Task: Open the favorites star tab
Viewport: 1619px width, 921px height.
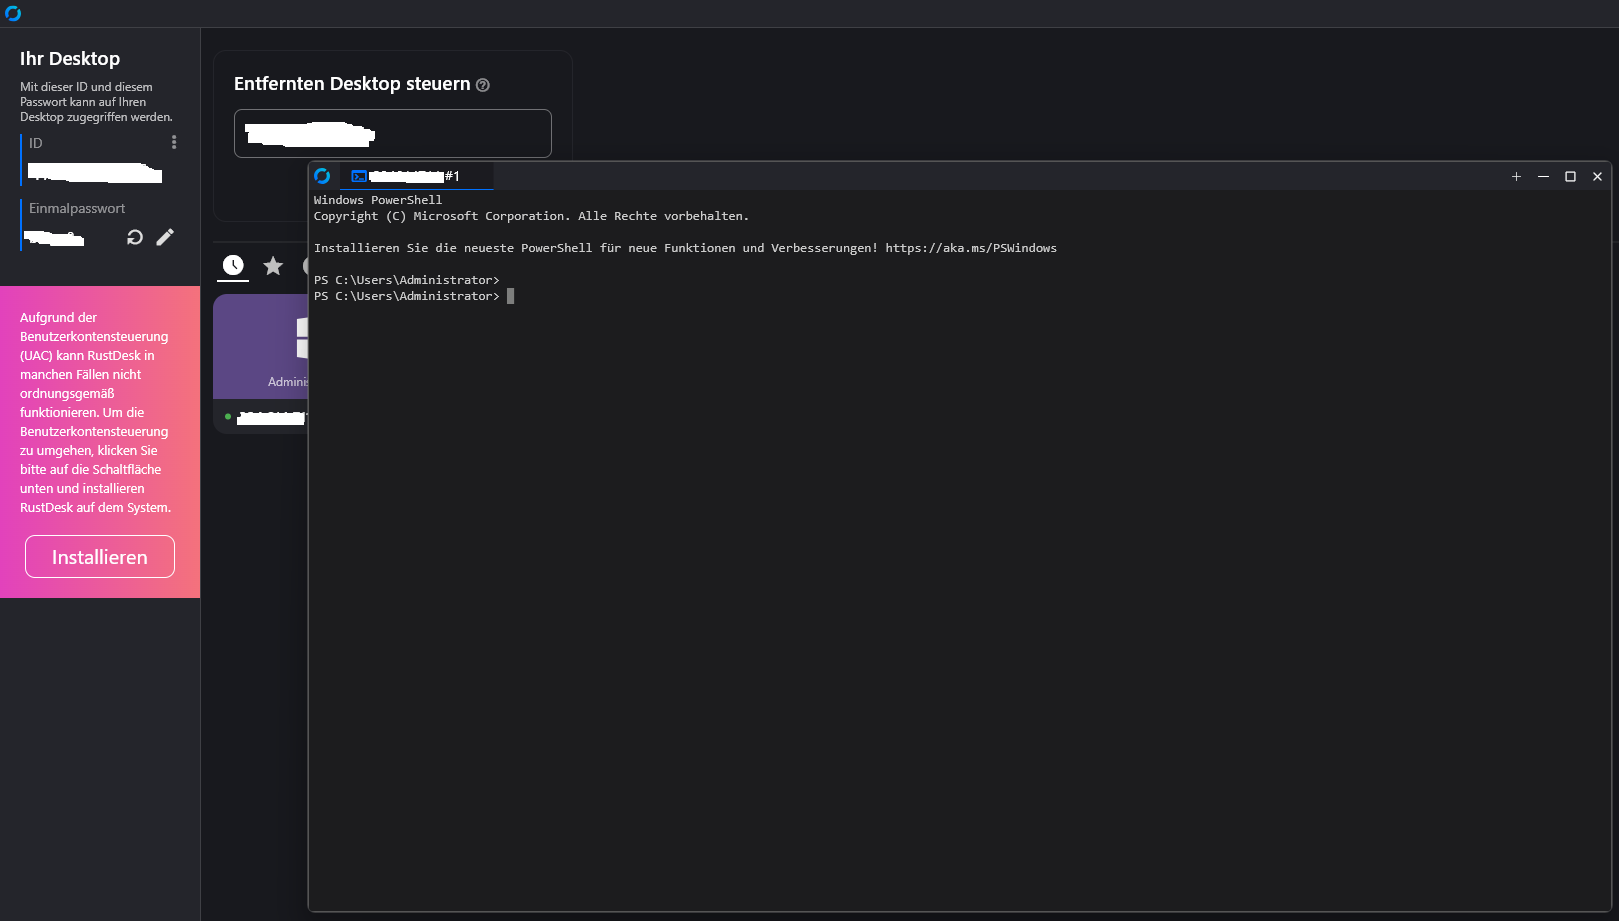Action: tap(273, 265)
